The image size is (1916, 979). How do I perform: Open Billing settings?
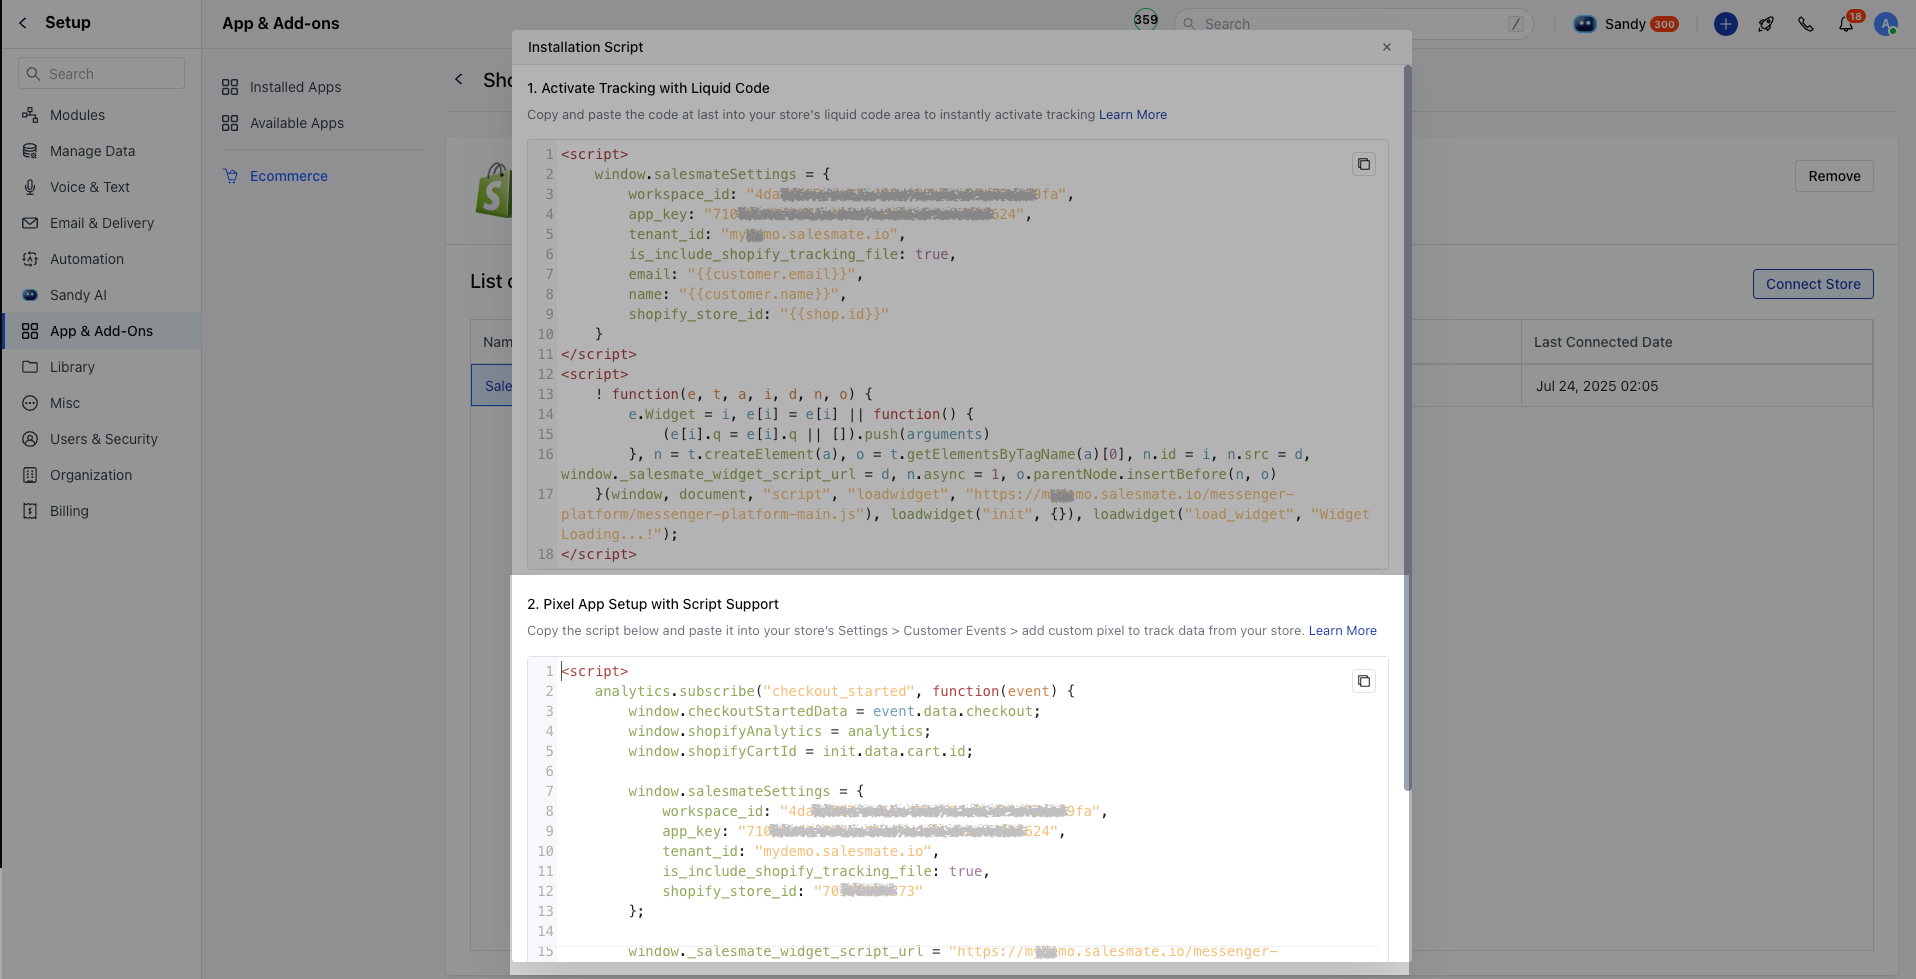(x=101, y=511)
